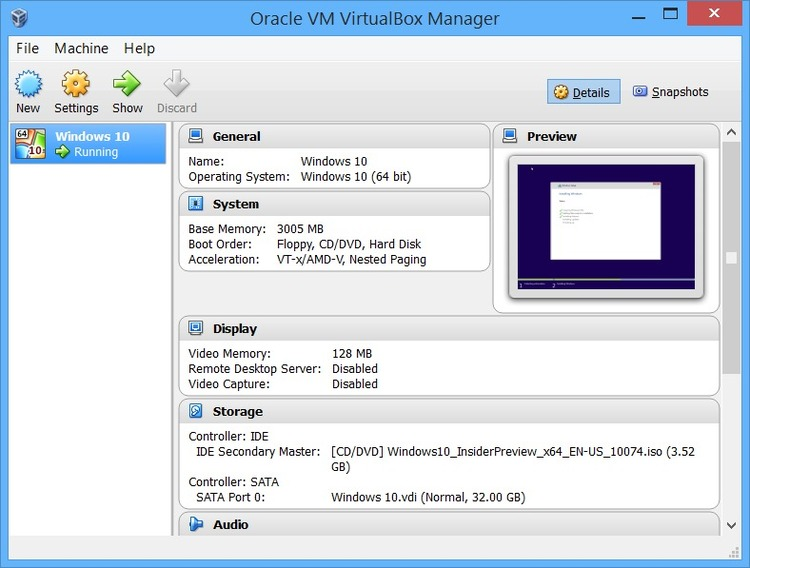Open the File menu
Viewport: 787px width, 579px height.
27,48
